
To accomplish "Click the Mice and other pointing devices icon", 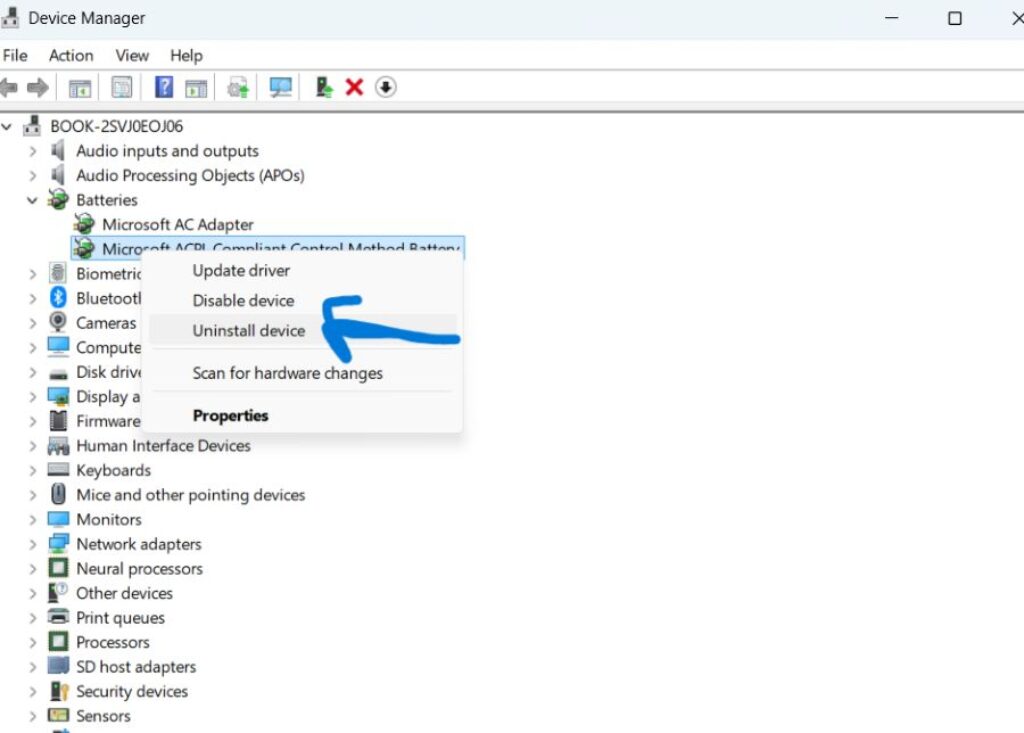I will [x=58, y=494].
